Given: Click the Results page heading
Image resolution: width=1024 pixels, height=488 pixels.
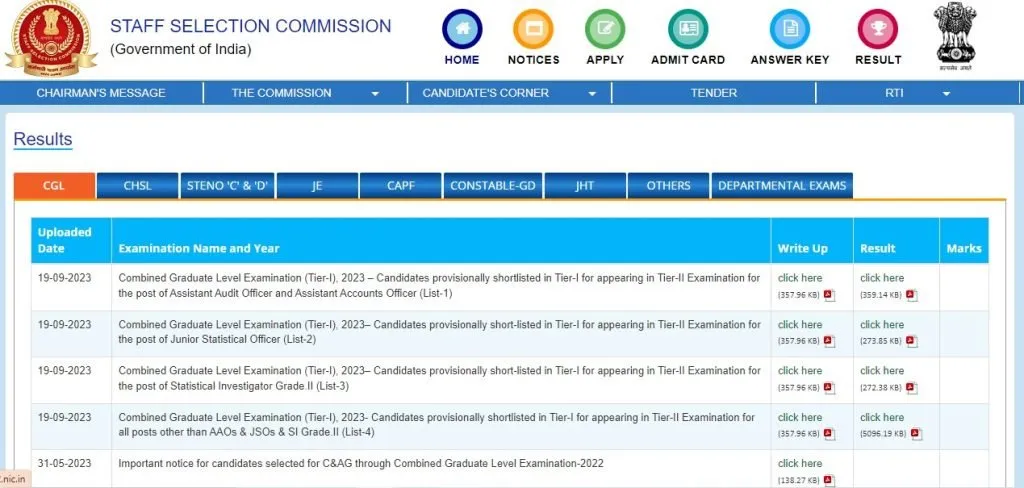Looking at the screenshot, I should (x=43, y=139).
